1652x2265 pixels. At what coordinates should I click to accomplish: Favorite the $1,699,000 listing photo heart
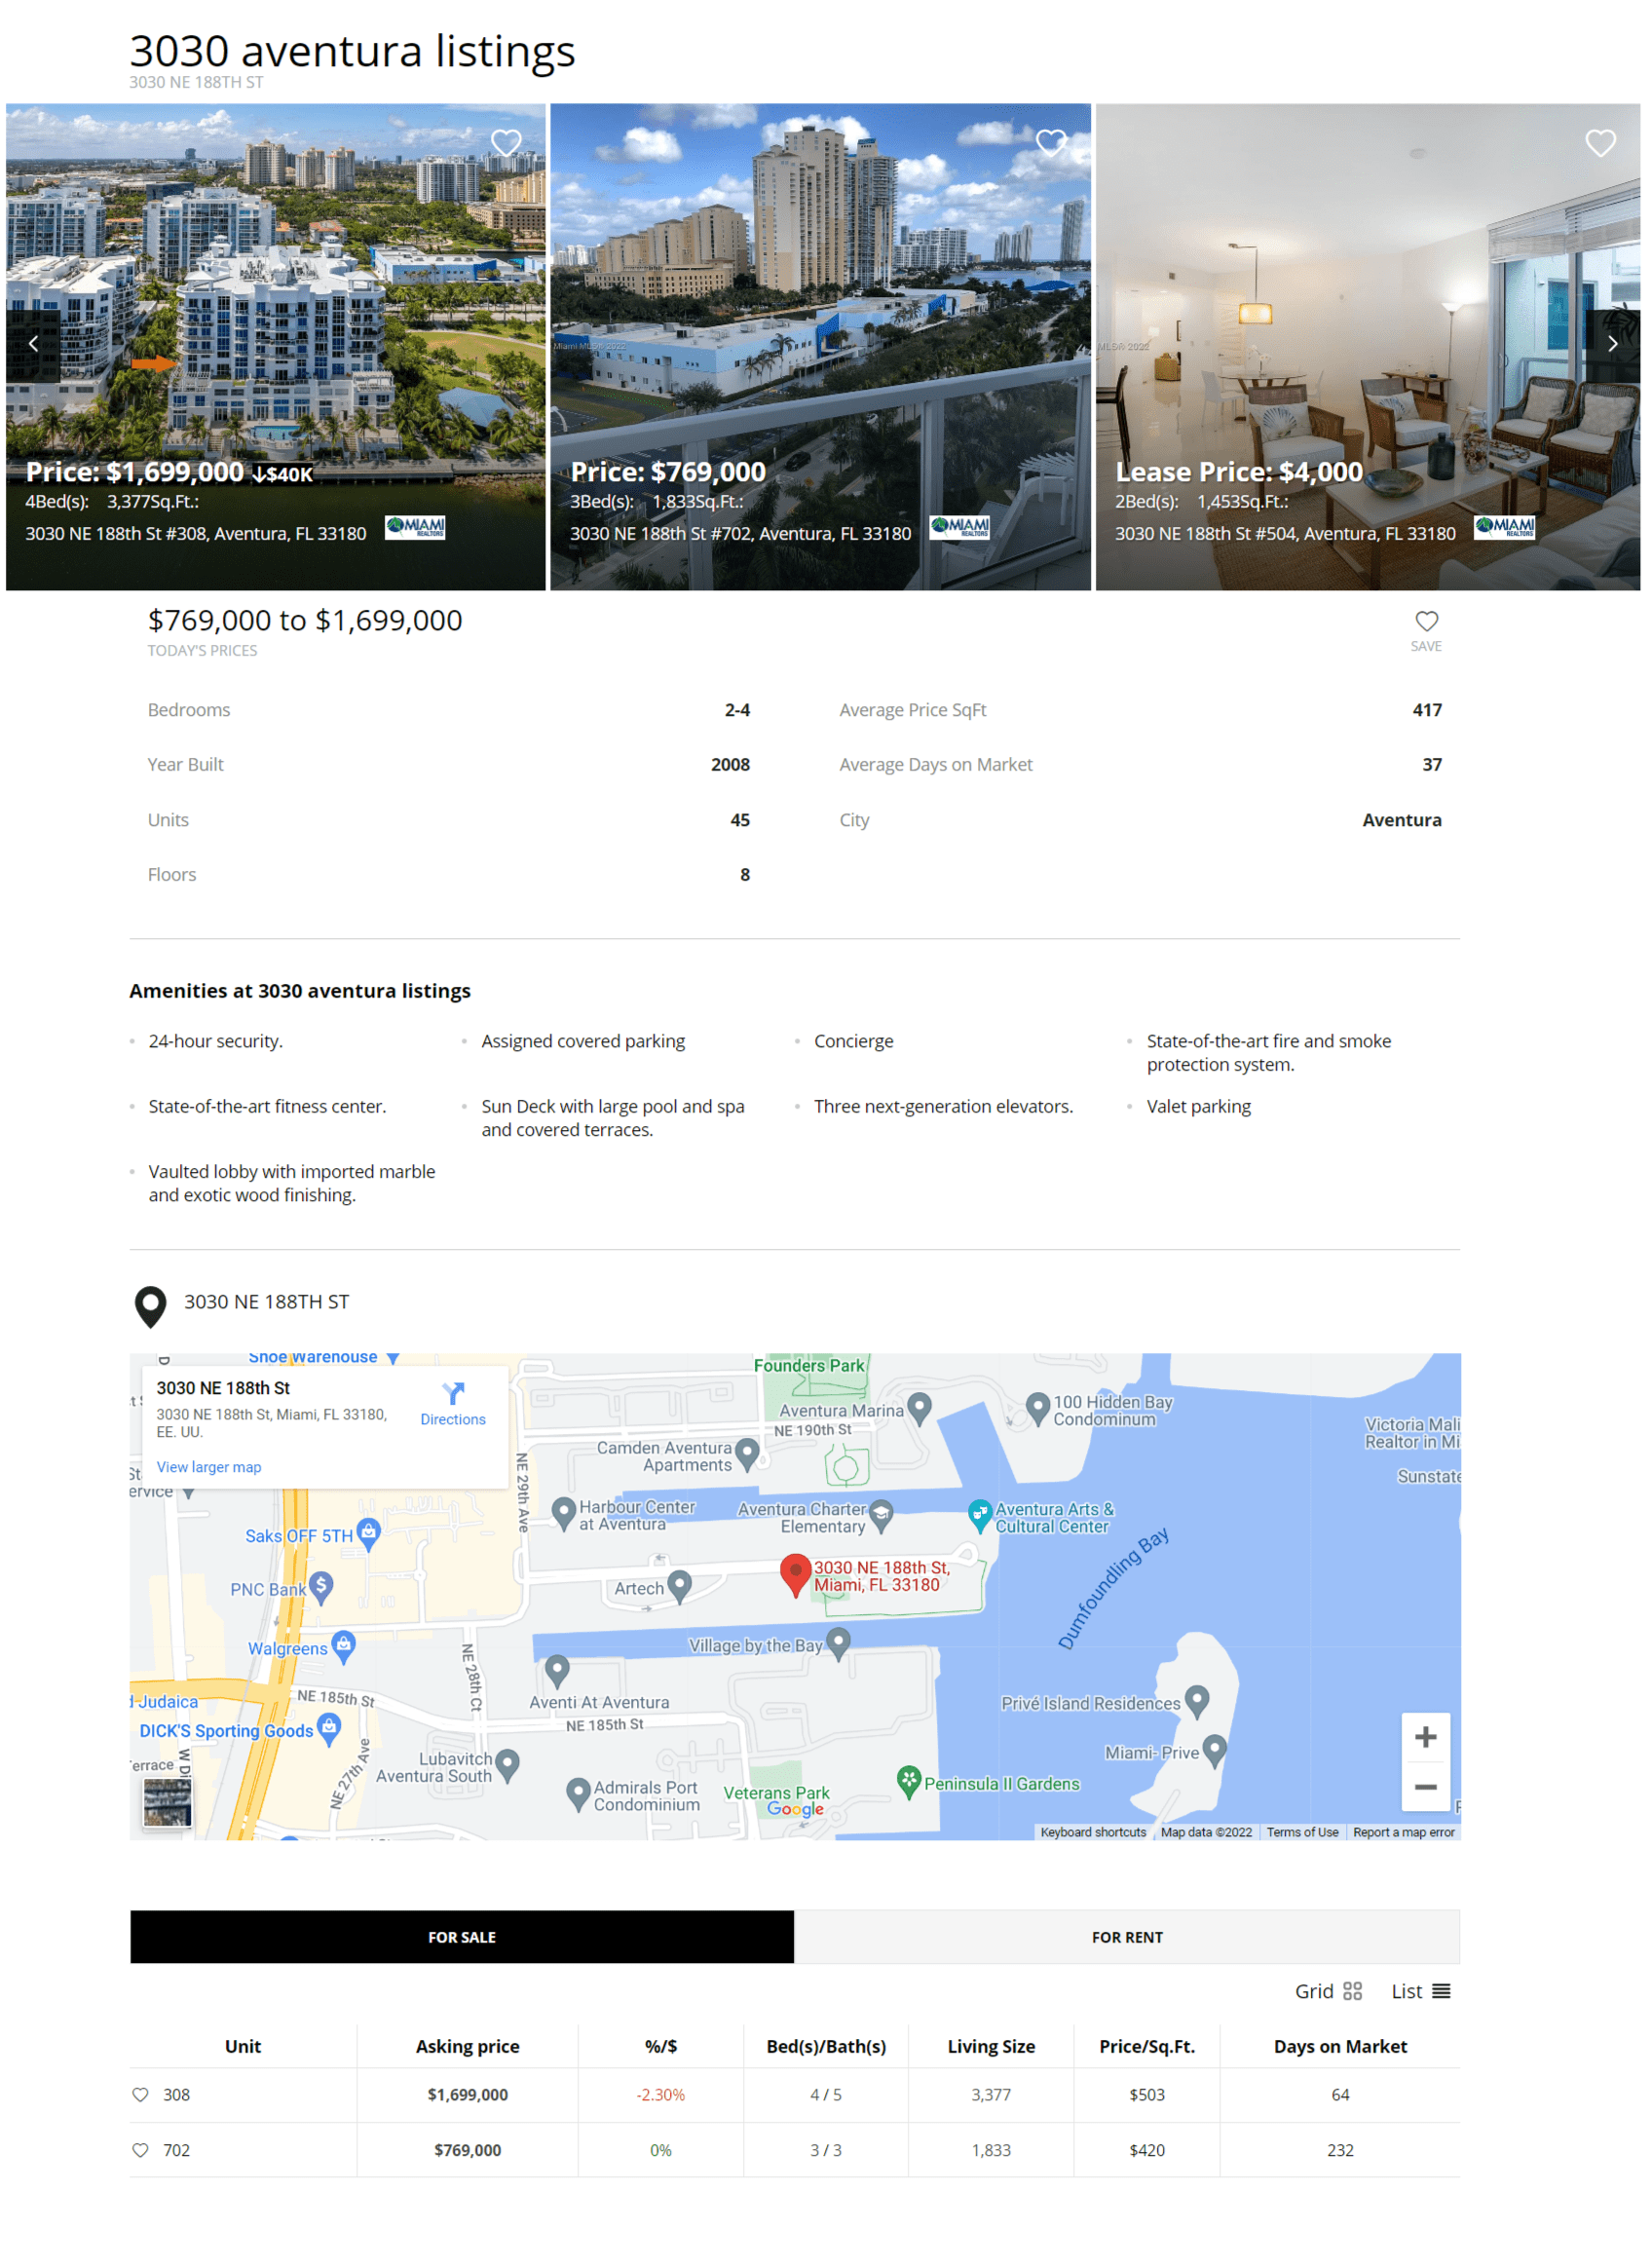point(506,143)
